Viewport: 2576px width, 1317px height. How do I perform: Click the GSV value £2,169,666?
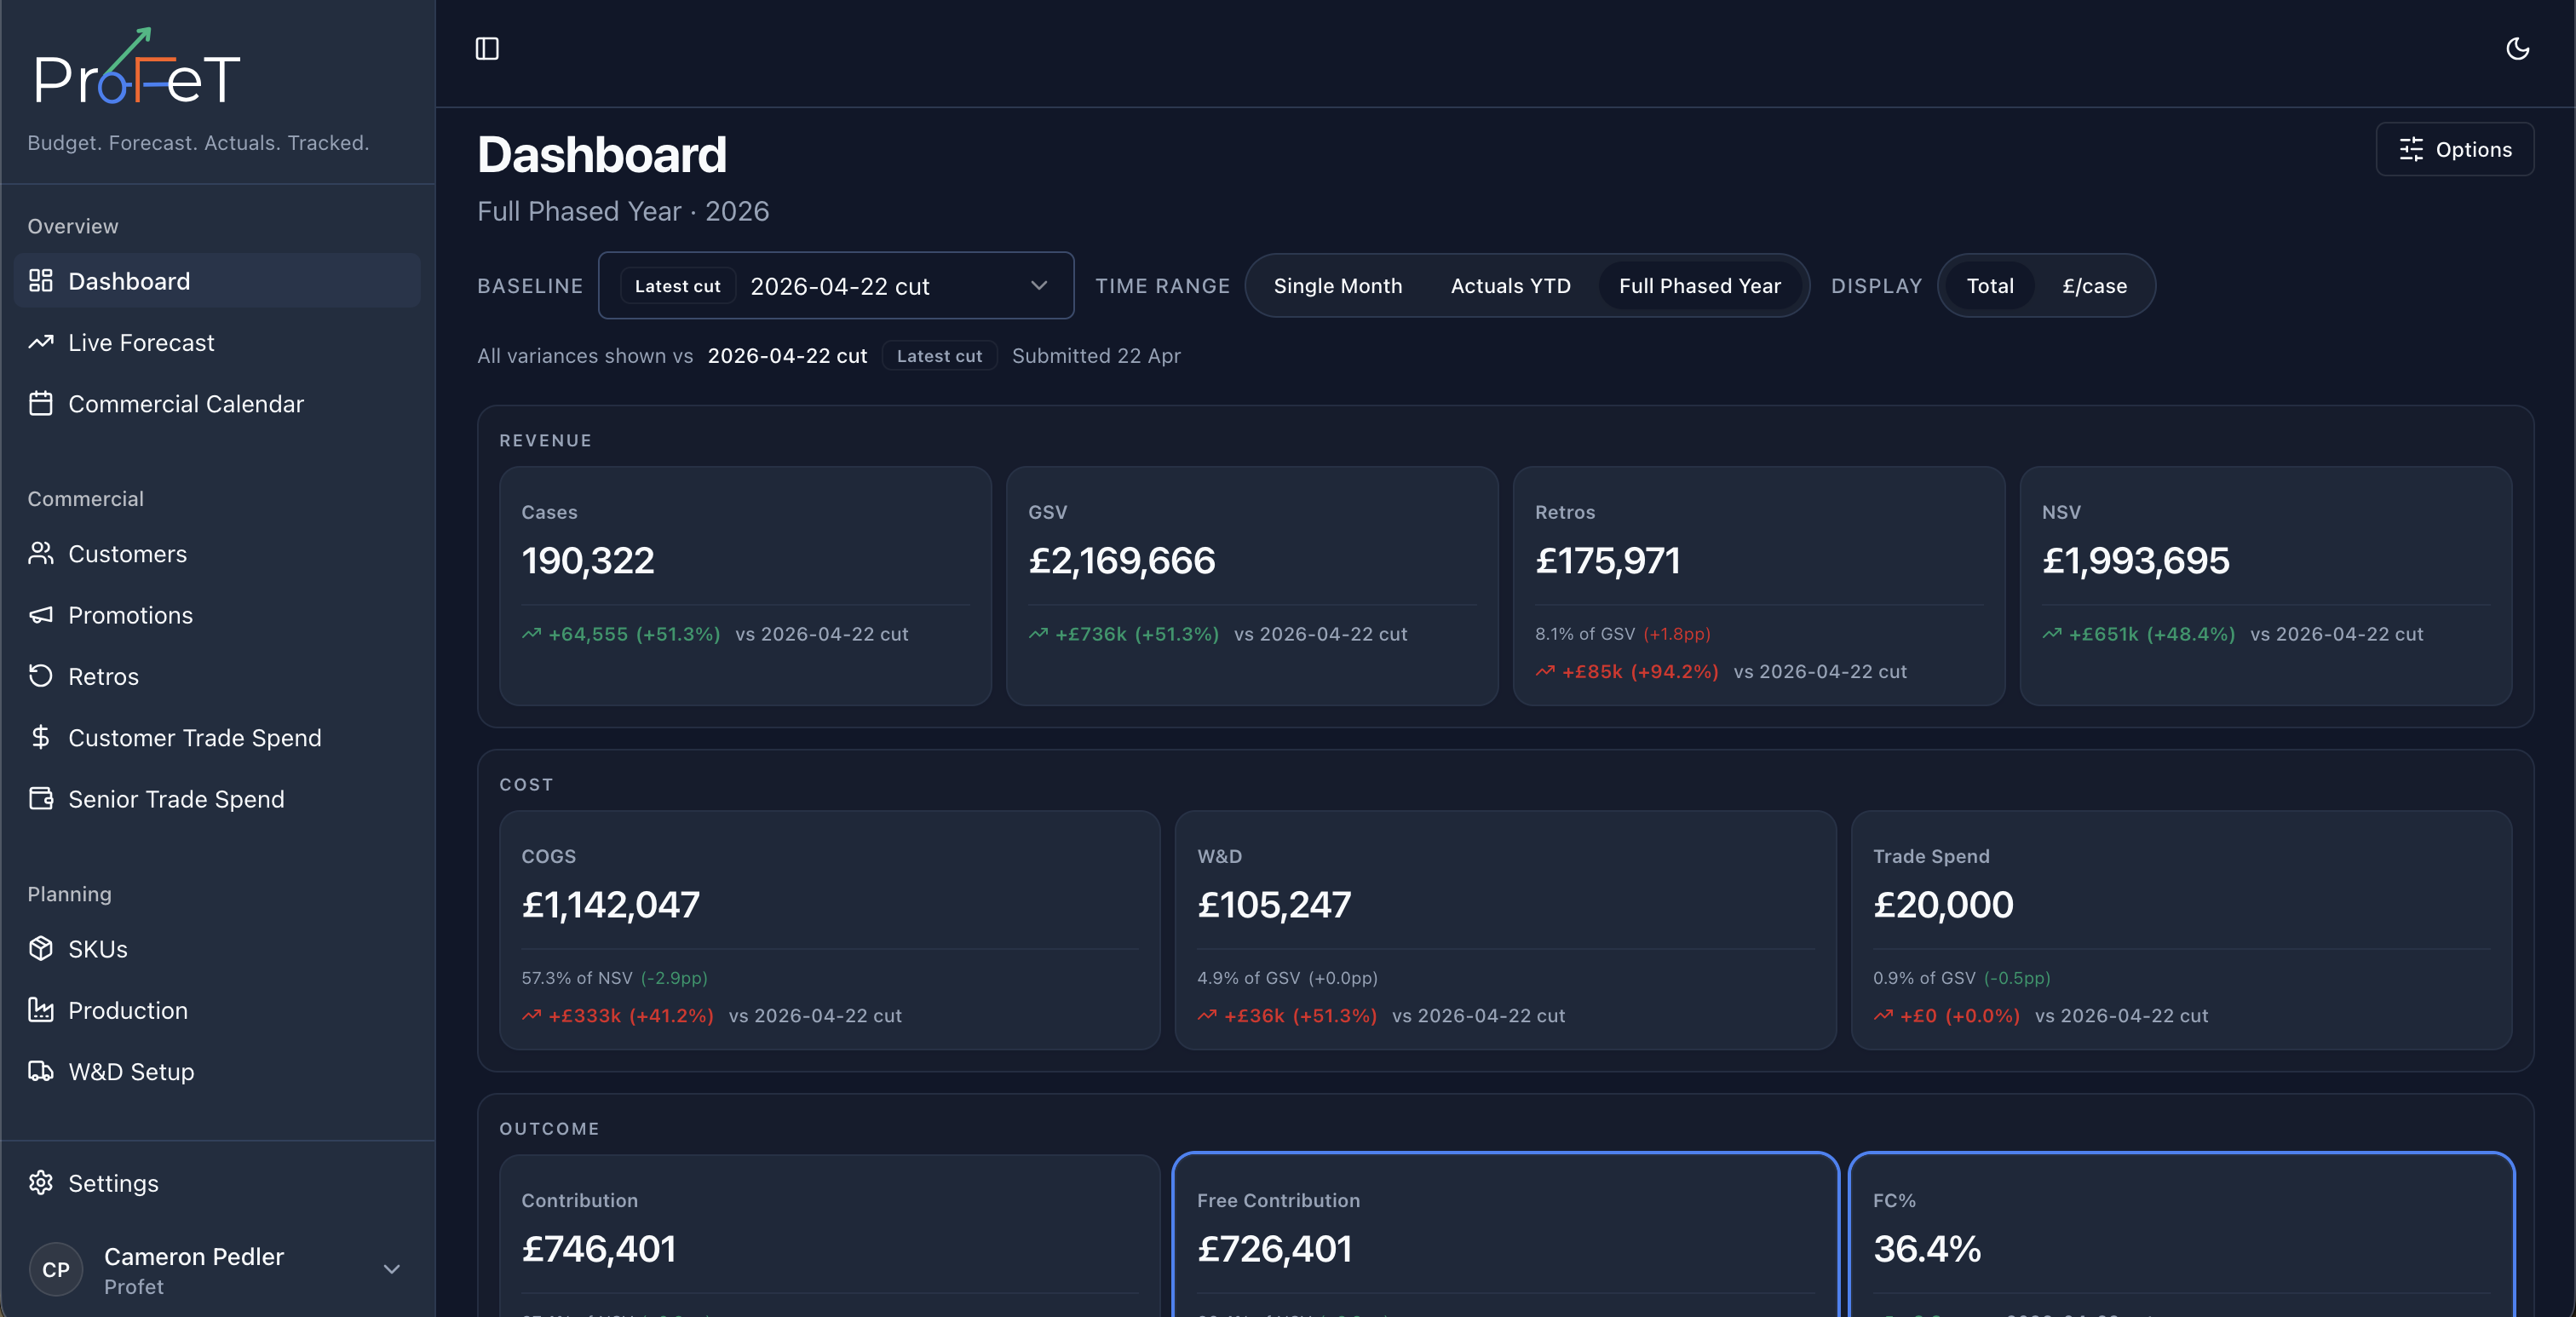point(1121,560)
